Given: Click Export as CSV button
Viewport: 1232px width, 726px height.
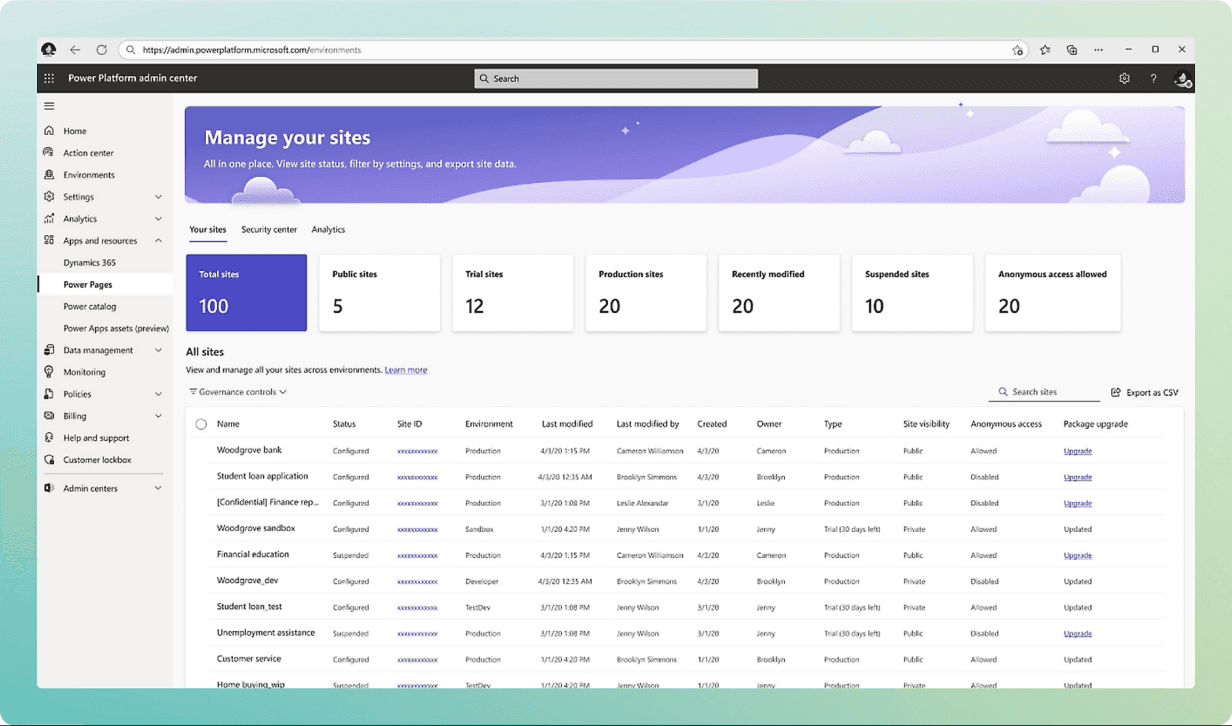Looking at the screenshot, I should tap(1145, 393).
